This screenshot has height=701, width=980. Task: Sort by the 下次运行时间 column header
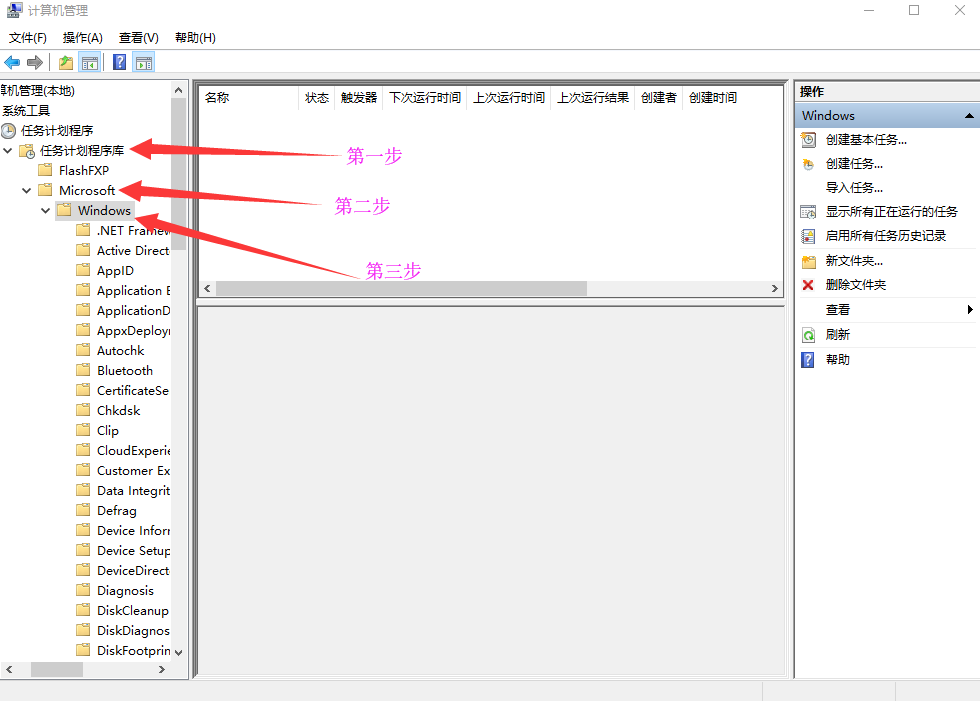point(424,98)
